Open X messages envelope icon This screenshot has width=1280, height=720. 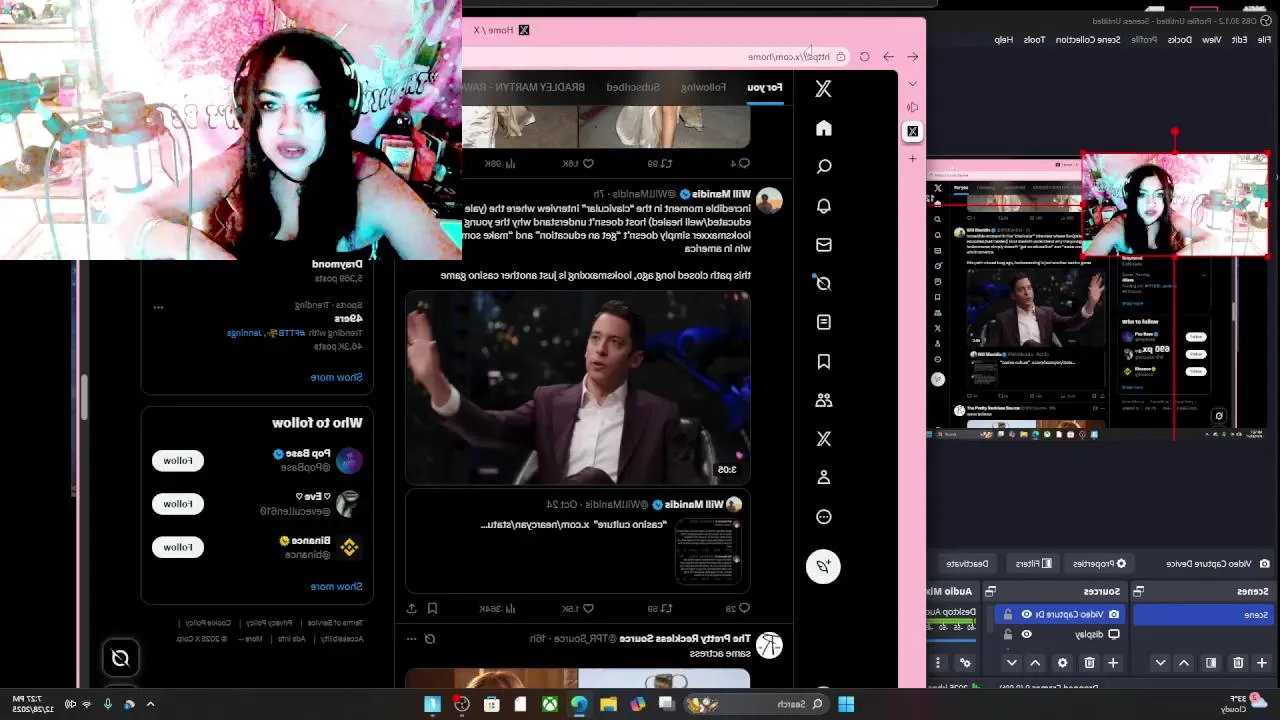pyautogui.click(x=823, y=245)
